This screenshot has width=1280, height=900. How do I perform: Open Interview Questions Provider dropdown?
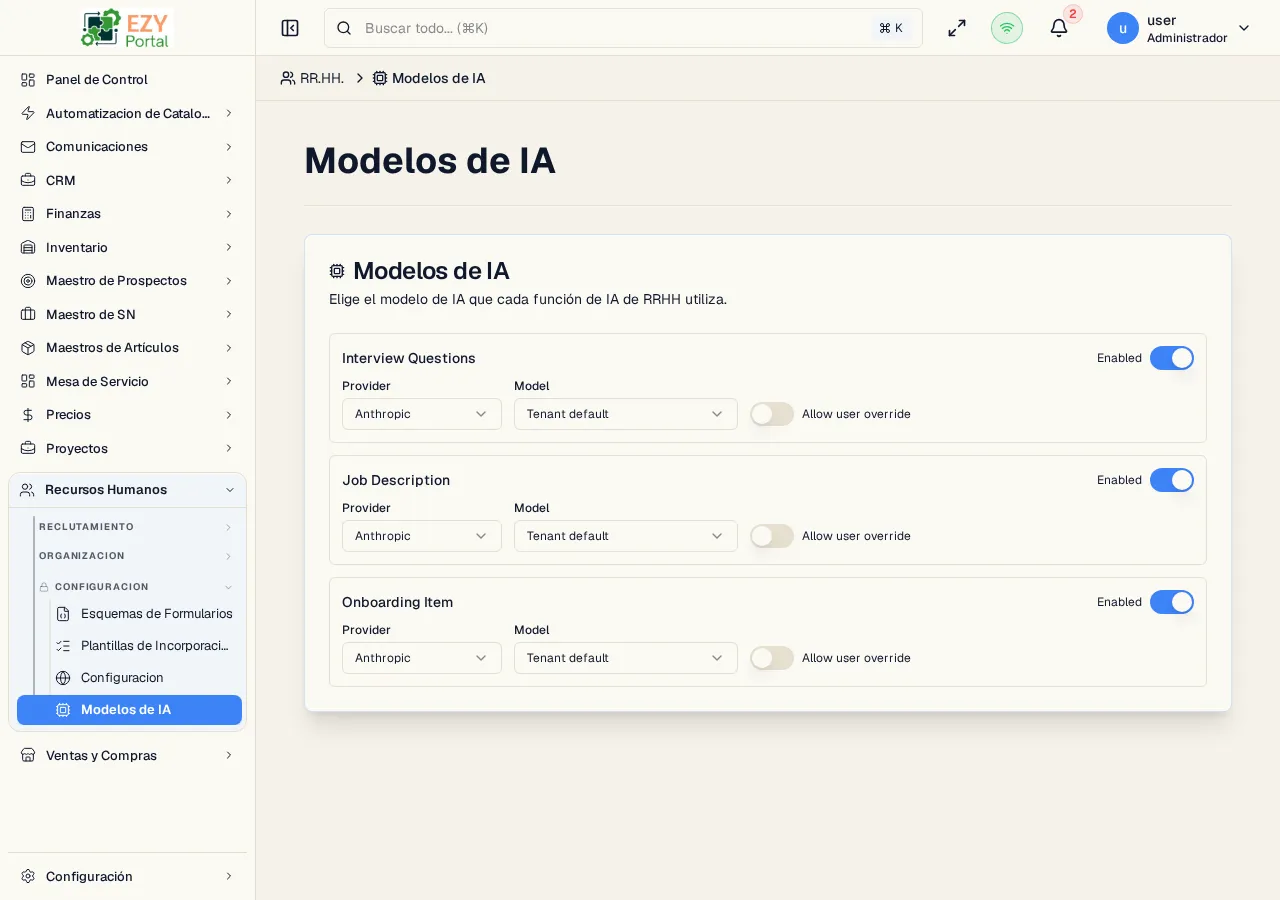(x=422, y=414)
